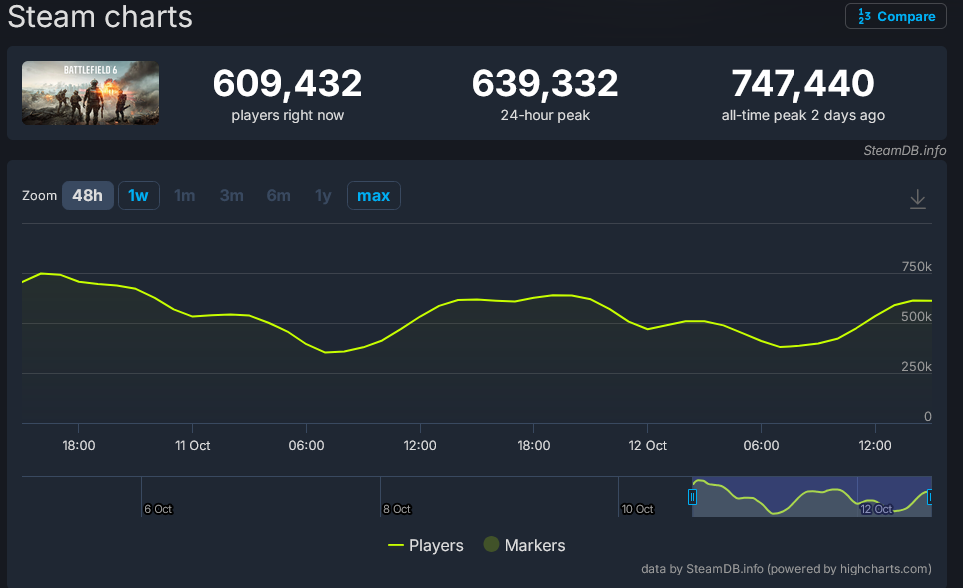
Task: Toggle the Markers series in legend
Action: [524, 545]
